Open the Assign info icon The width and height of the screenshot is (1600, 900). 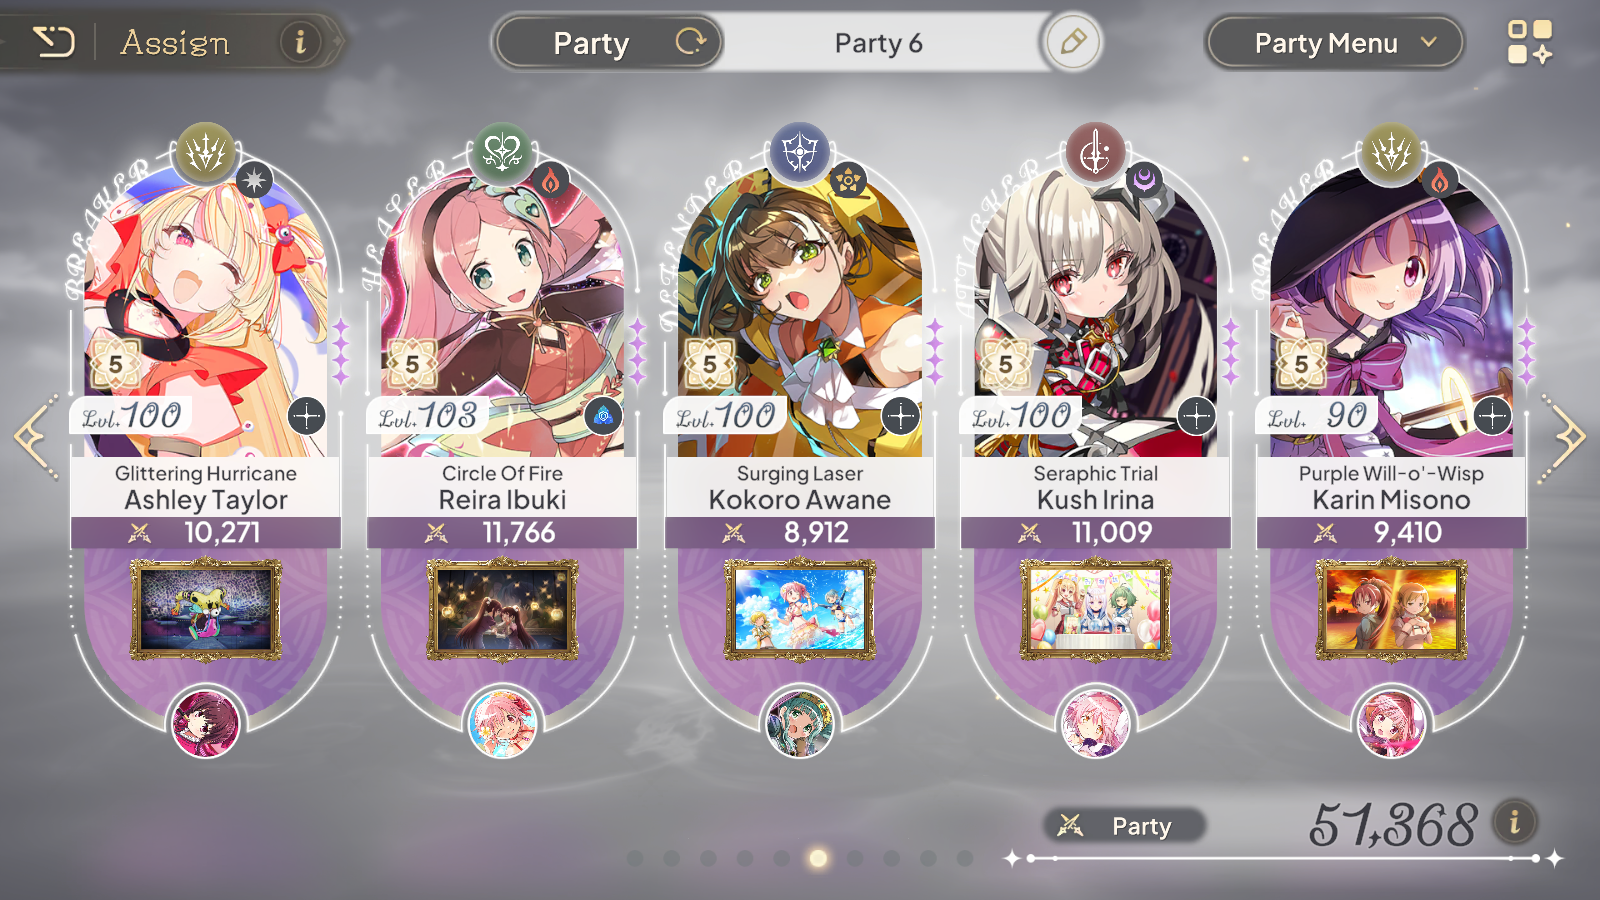click(300, 42)
